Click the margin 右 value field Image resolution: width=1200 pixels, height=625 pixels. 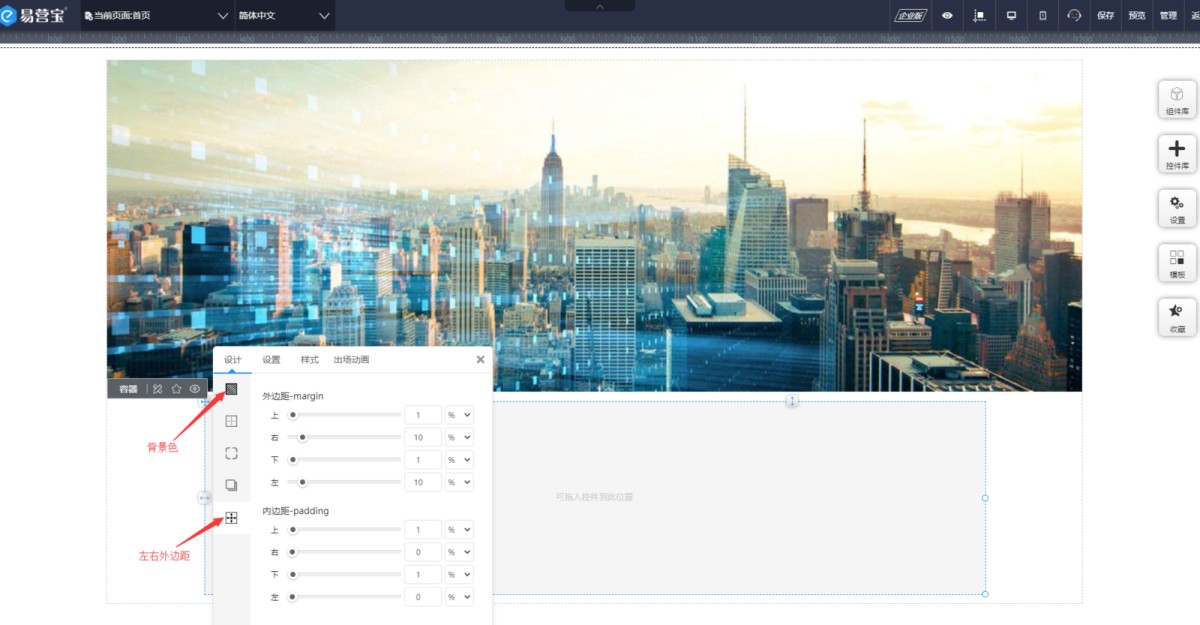pos(422,437)
